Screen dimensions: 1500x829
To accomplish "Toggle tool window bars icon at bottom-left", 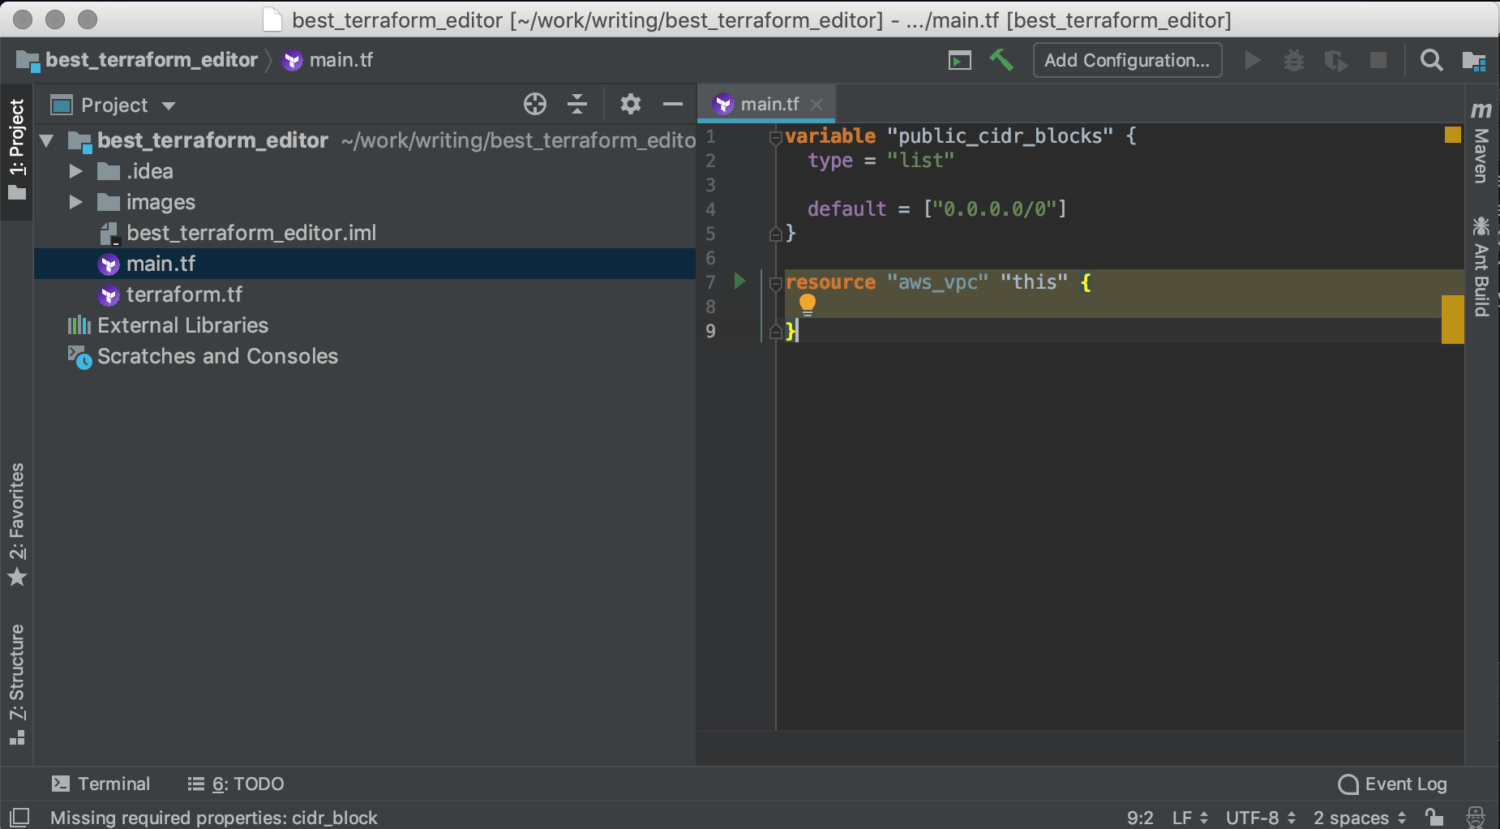I will 19,817.
